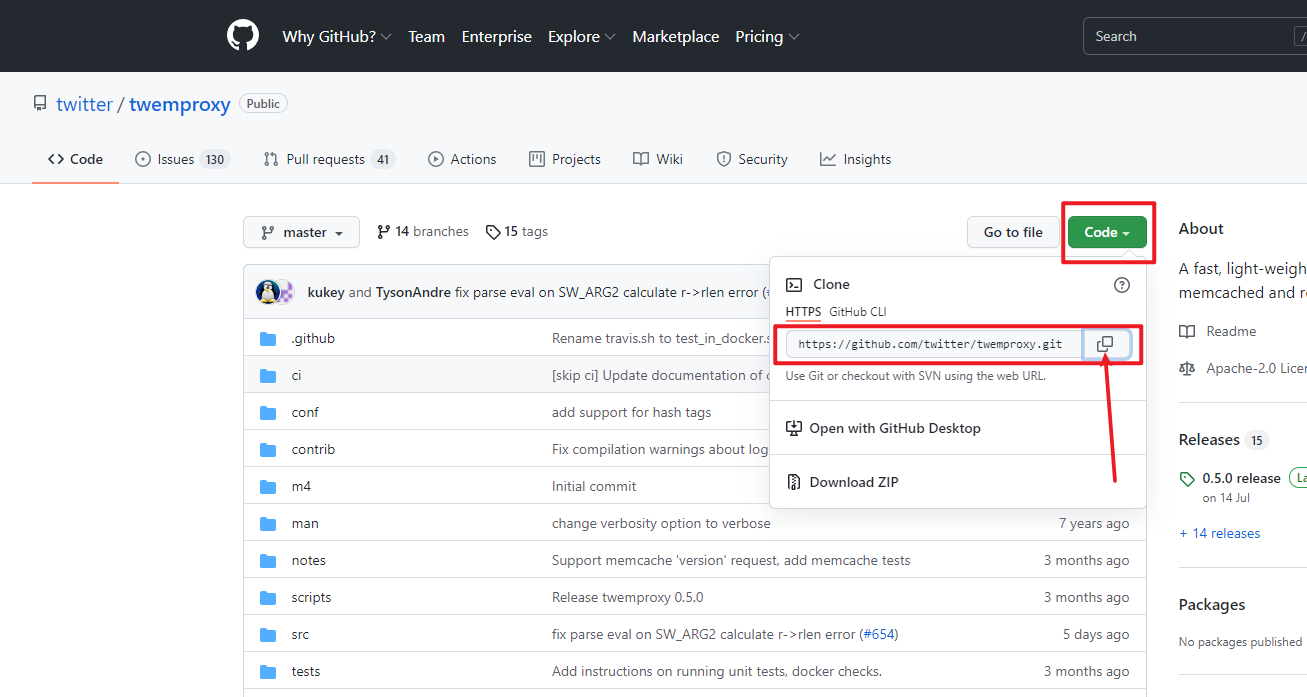1307x697 pixels.
Task: Click the Download ZIP file icon
Action: pos(794,482)
